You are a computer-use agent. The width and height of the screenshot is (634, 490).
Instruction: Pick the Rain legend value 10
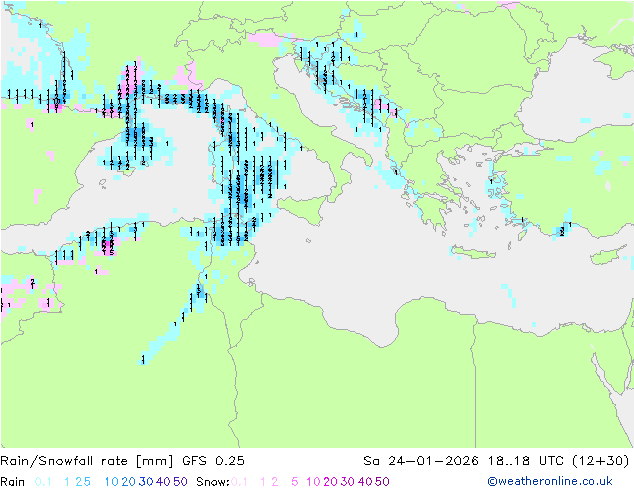coord(112,482)
